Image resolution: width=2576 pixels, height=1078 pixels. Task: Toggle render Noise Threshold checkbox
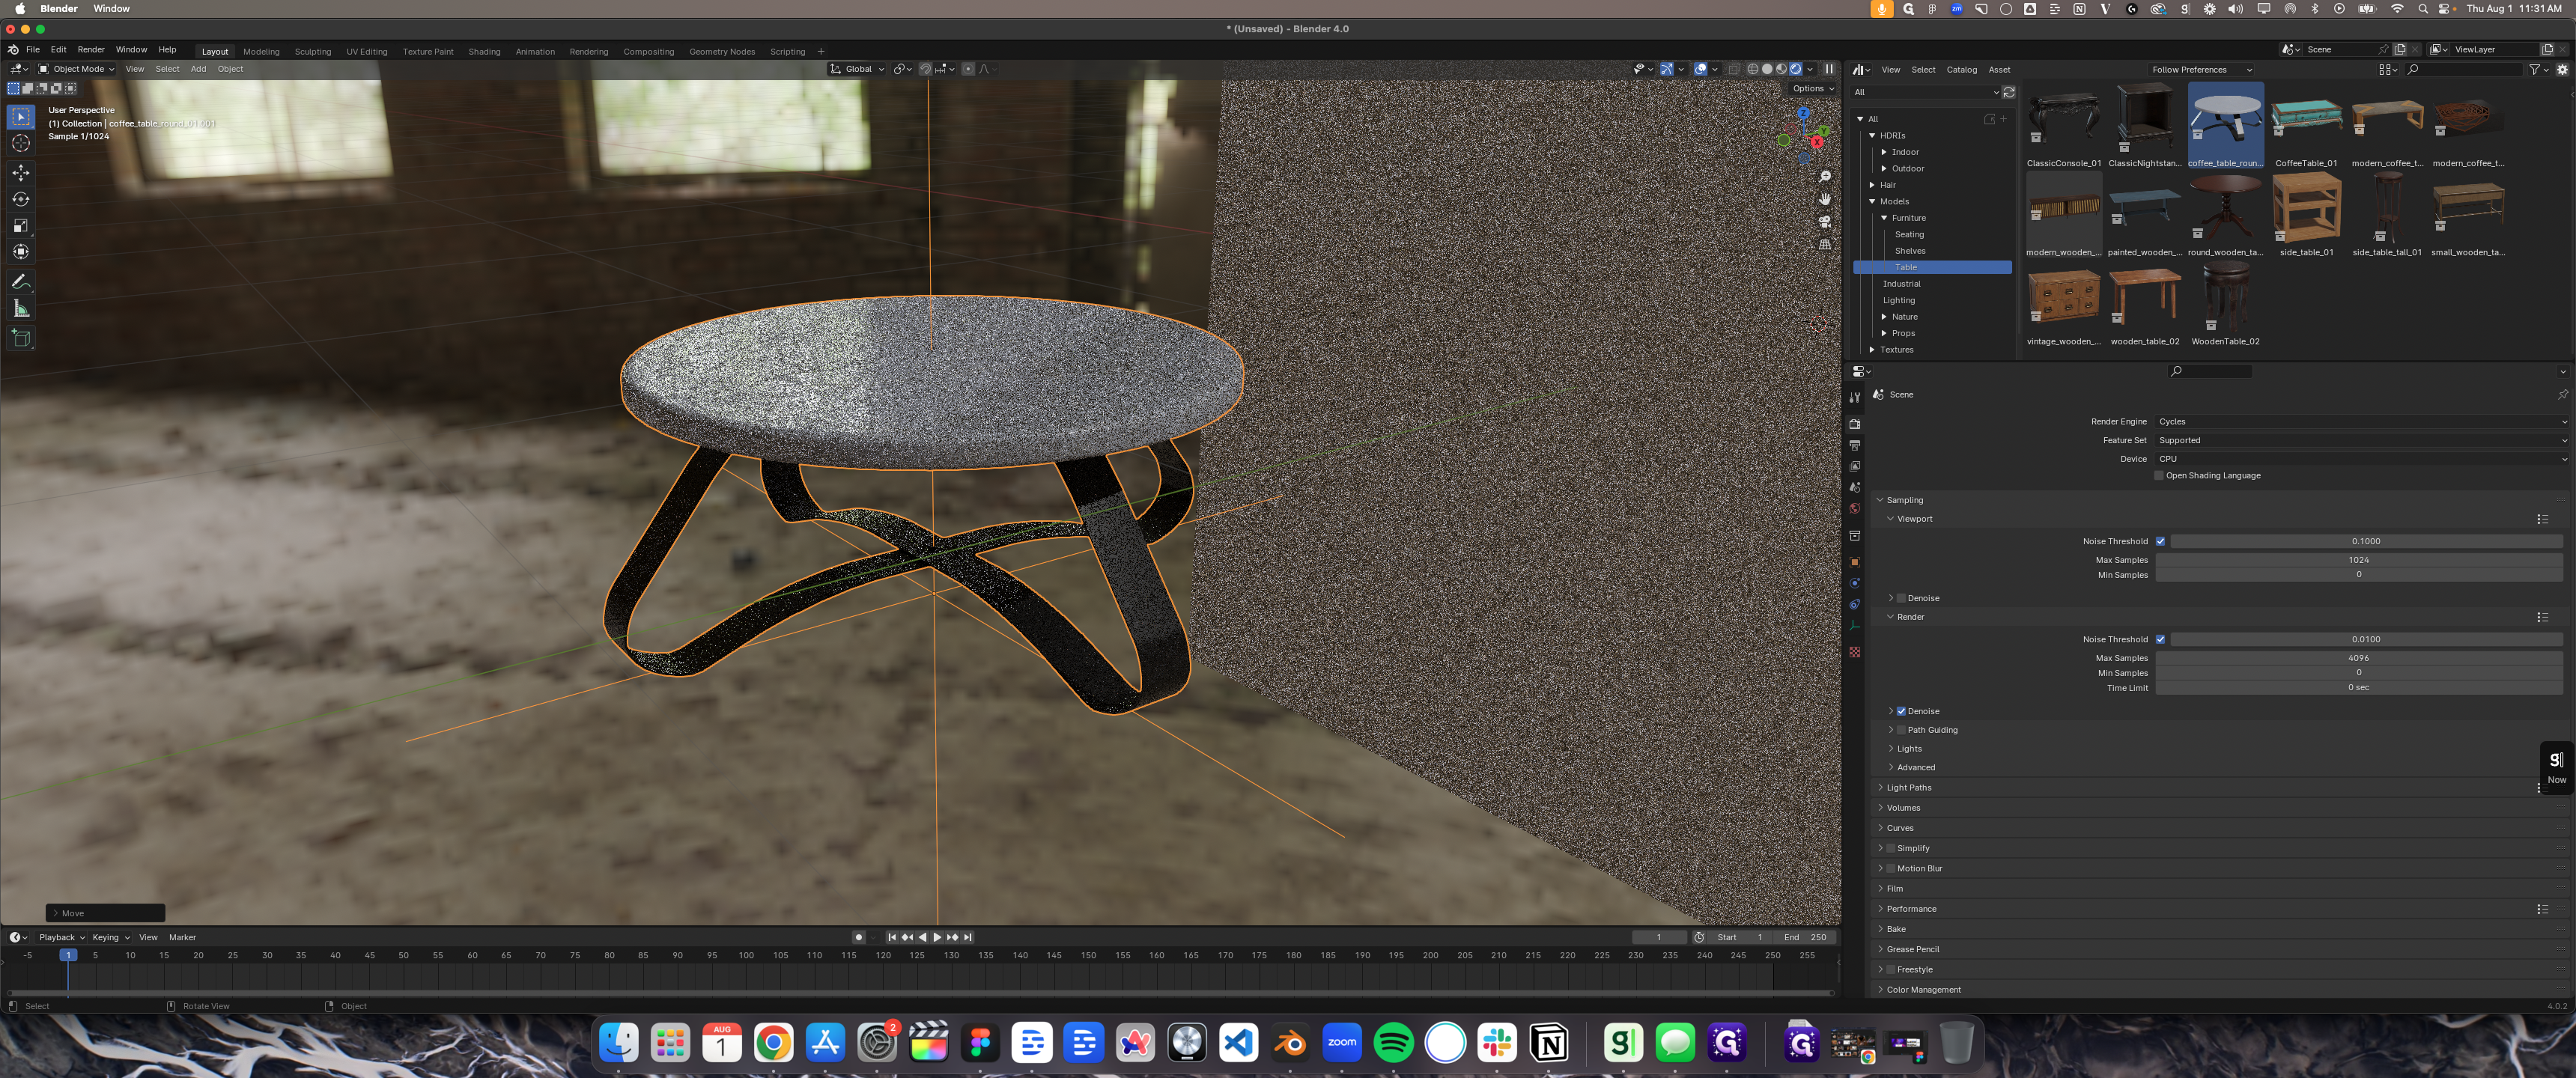tap(2160, 639)
